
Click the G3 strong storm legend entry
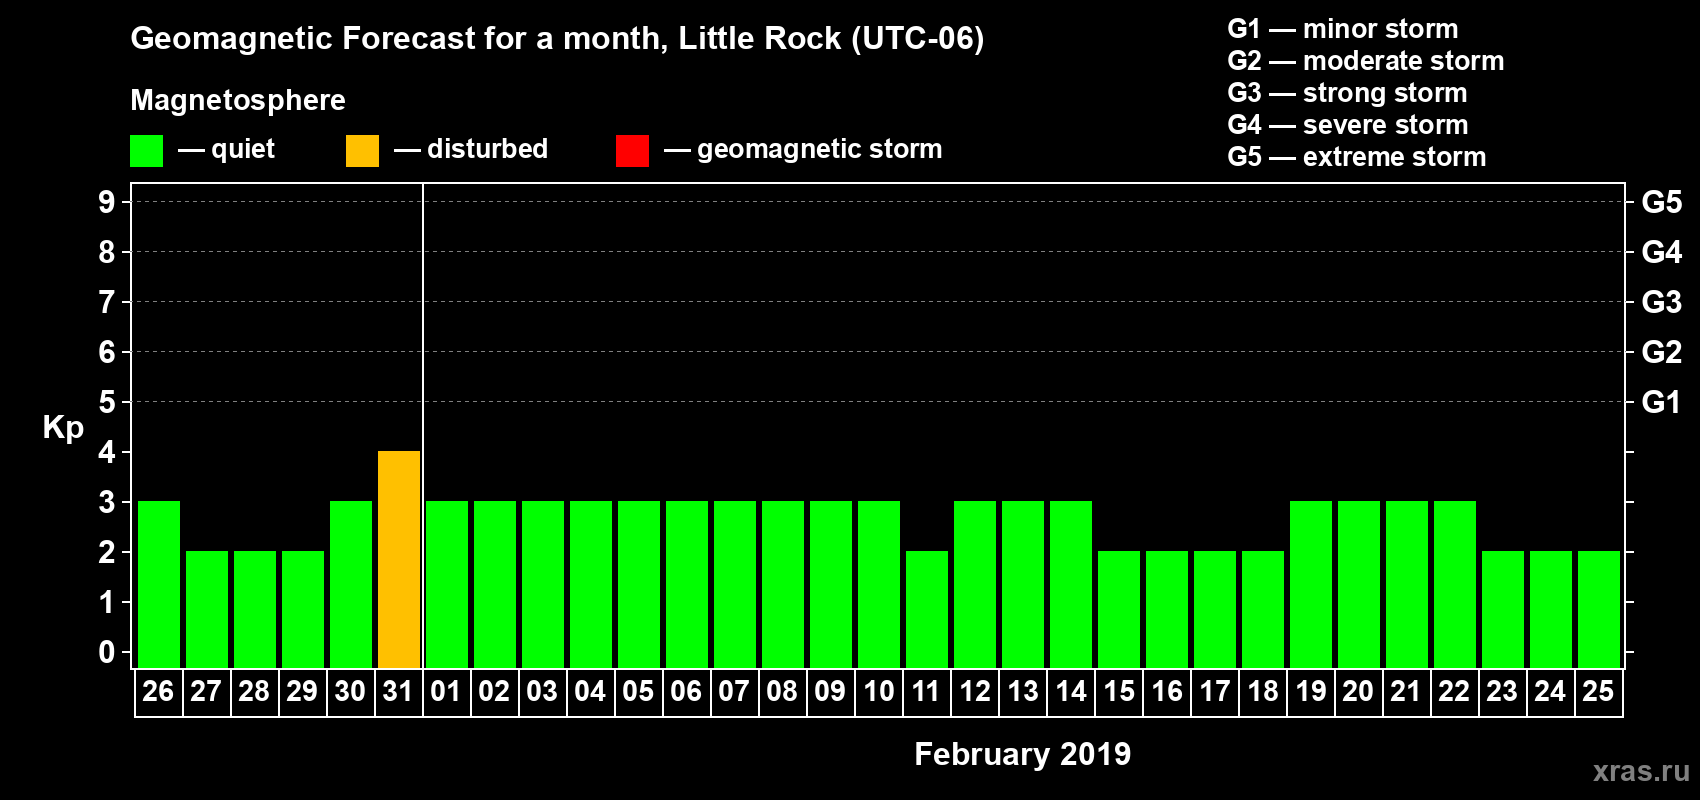coord(1347,93)
